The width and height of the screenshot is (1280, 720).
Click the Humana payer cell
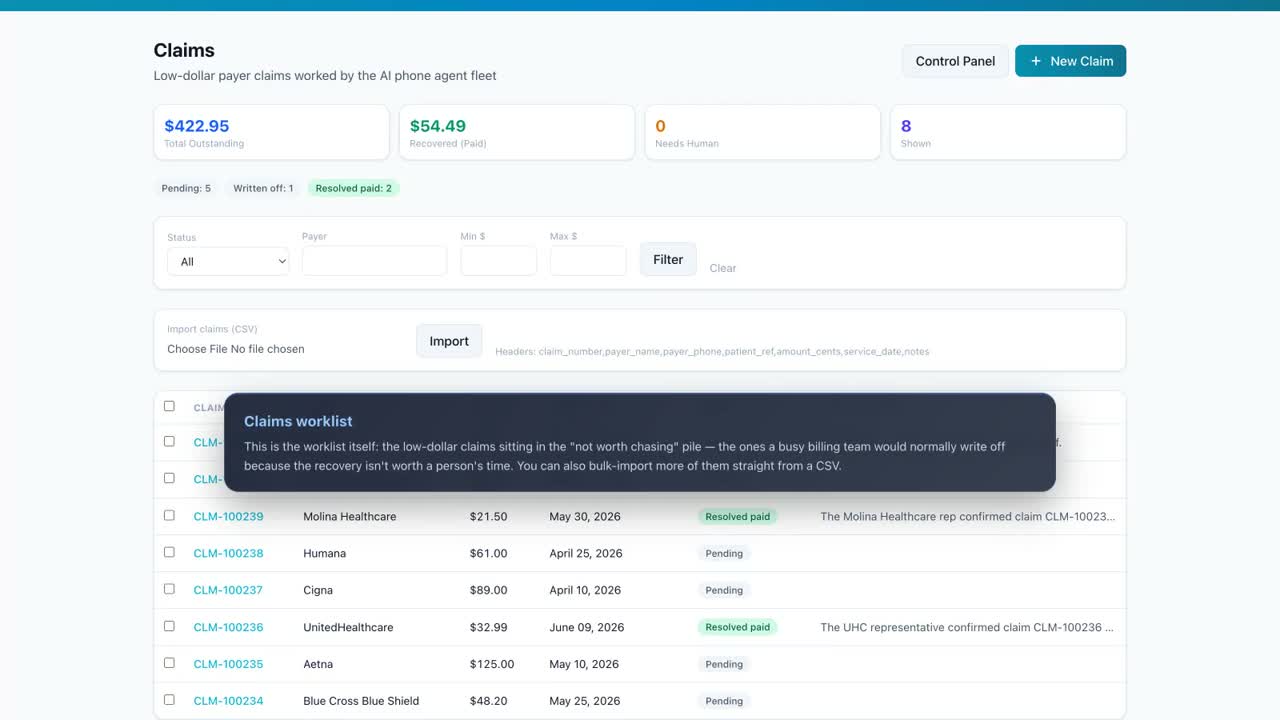click(x=325, y=554)
